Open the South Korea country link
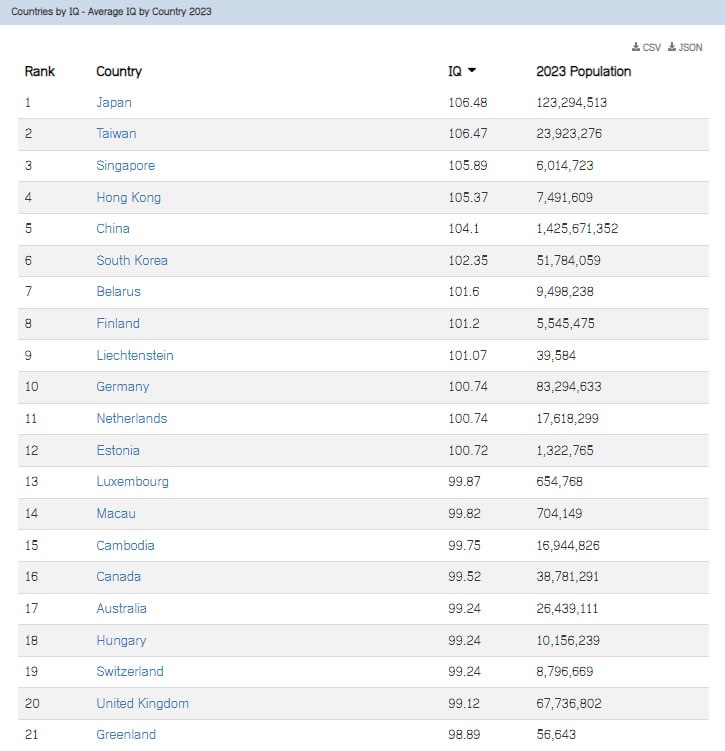The height and width of the screenshot is (751, 725). coord(132,260)
